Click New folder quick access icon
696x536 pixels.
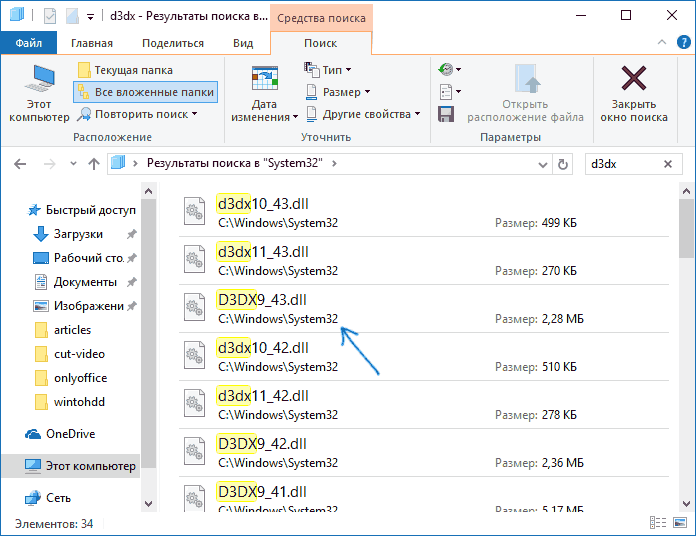click(x=72, y=16)
